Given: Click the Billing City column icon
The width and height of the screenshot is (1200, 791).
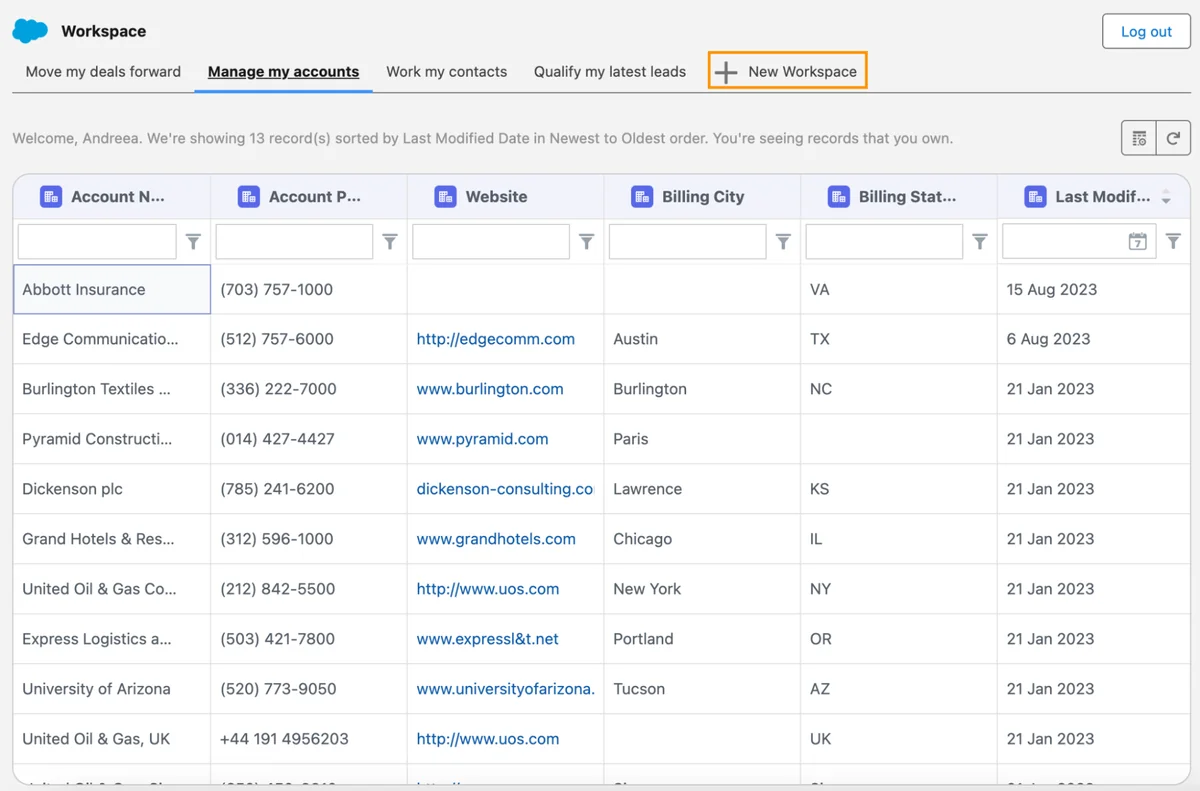Looking at the screenshot, I should tap(643, 197).
